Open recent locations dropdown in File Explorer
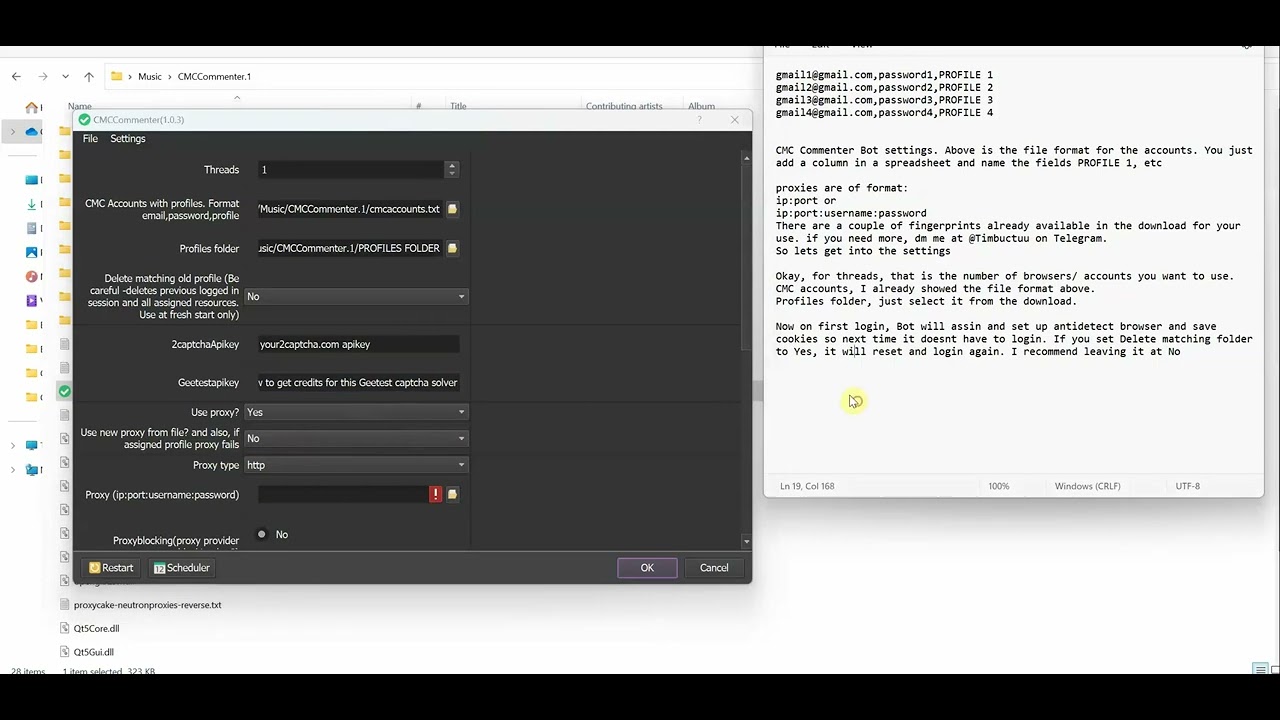 point(66,76)
